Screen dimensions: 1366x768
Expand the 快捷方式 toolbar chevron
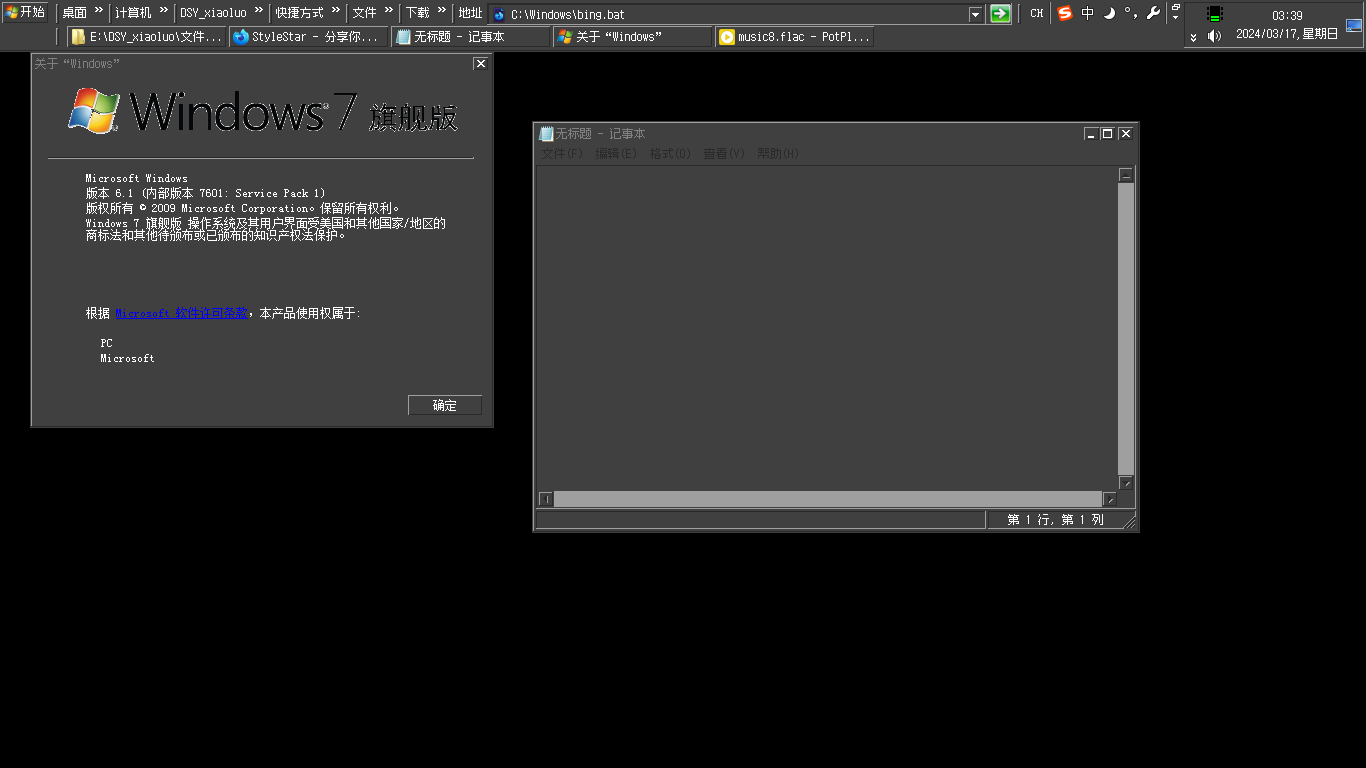[336, 11]
